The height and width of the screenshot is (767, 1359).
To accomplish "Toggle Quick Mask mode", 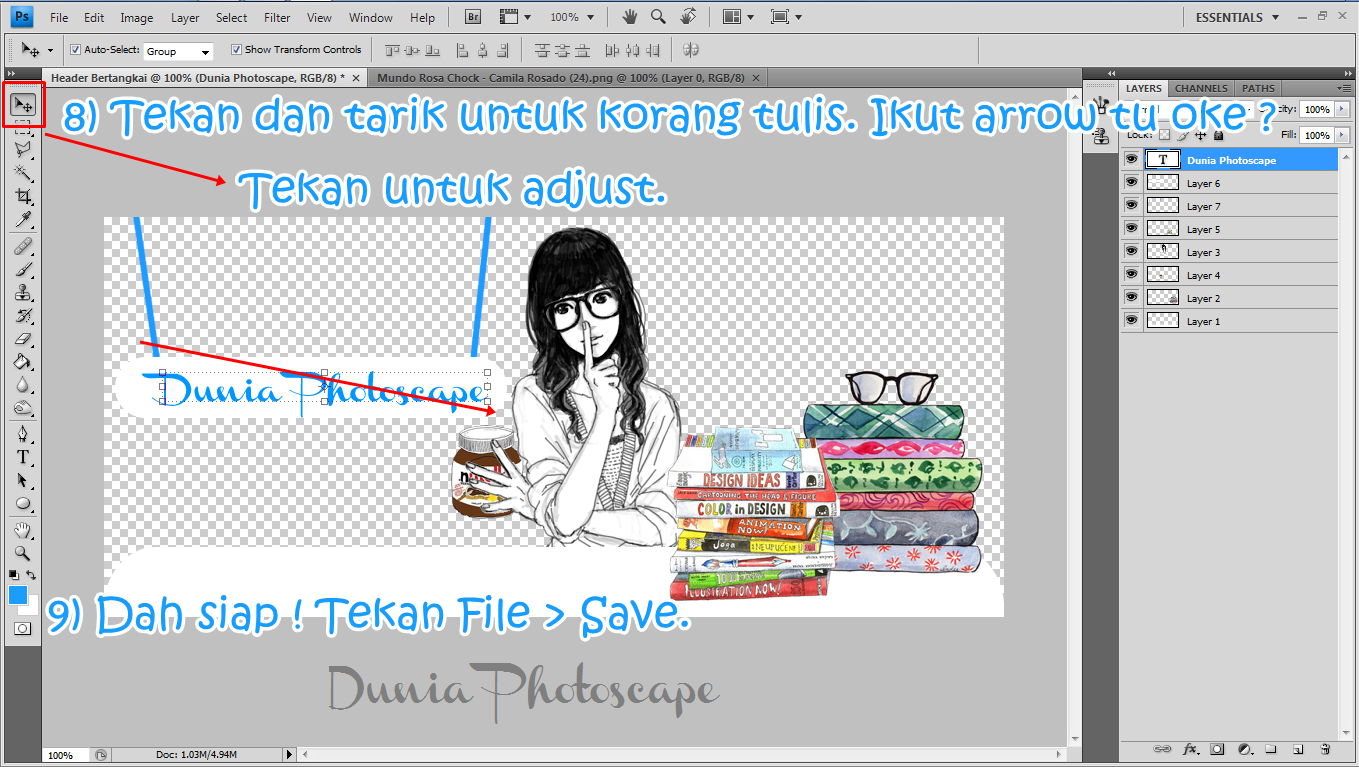I will tap(23, 628).
